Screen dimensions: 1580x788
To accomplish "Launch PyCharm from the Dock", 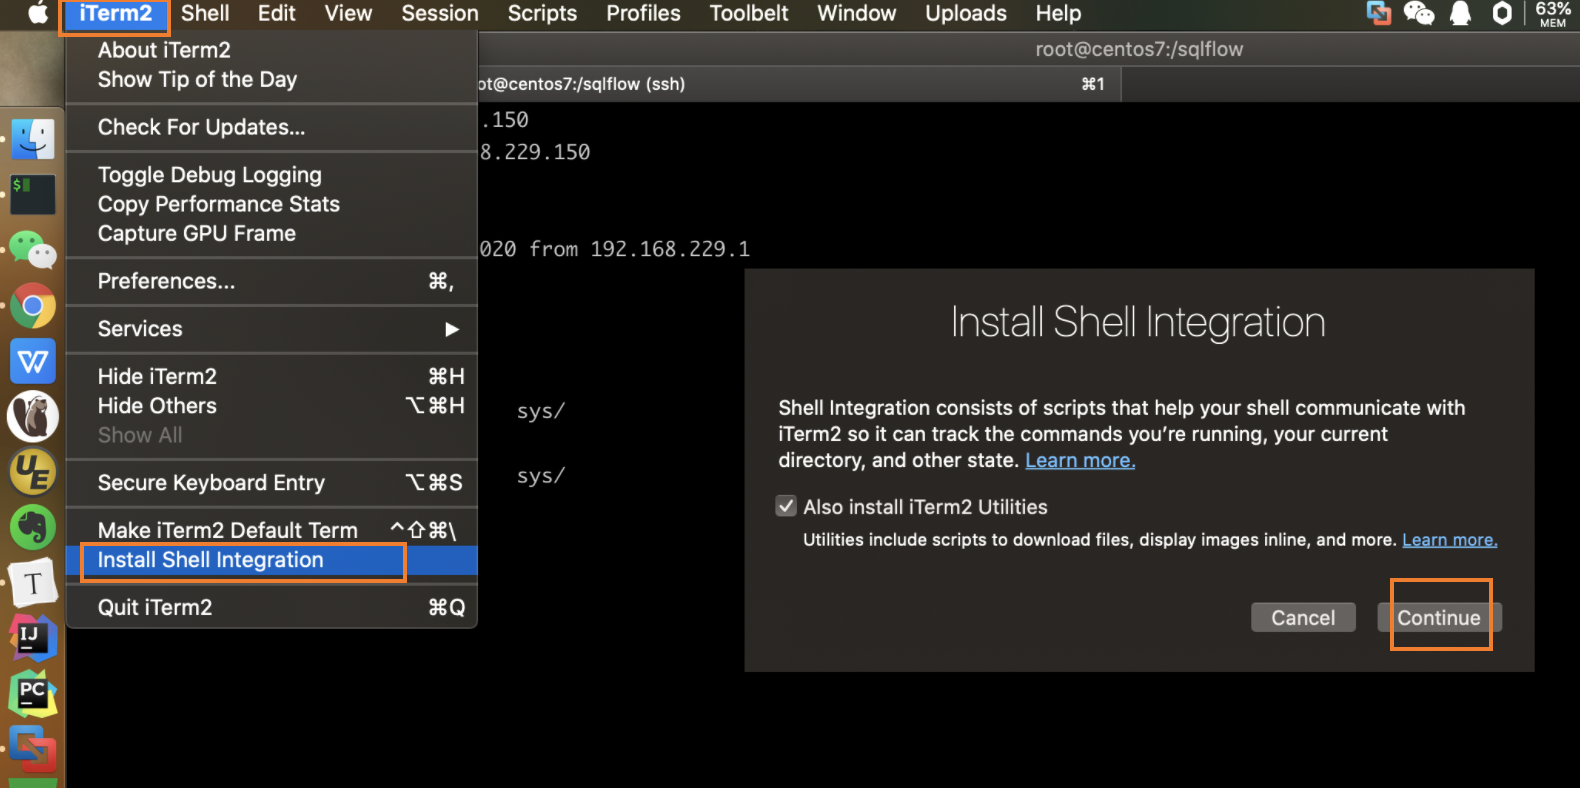I will pyautogui.click(x=33, y=694).
